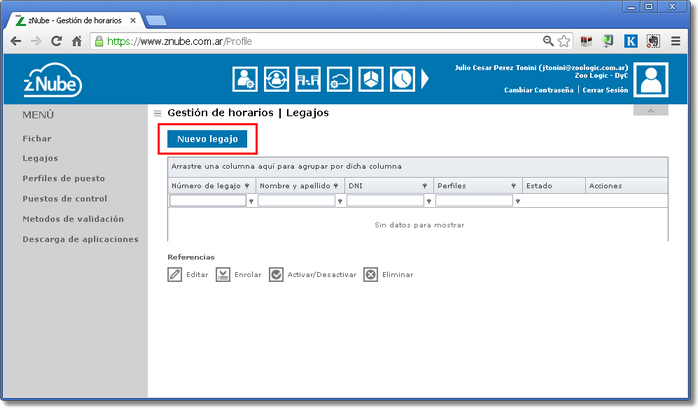The image size is (698, 410).
Task: Open the circular user sync header icon
Action: 276,78
